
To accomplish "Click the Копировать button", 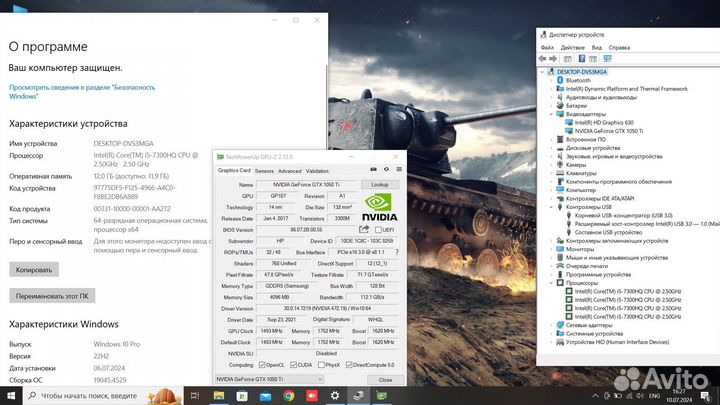I will click(x=34, y=270).
